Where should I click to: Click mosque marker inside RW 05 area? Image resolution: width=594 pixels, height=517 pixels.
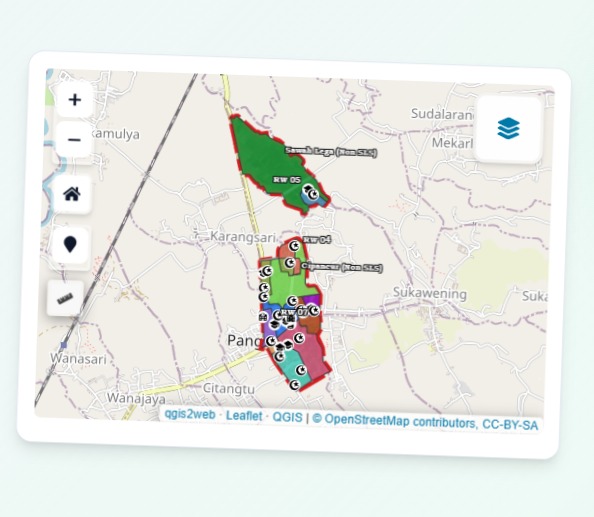pyautogui.click(x=313, y=195)
